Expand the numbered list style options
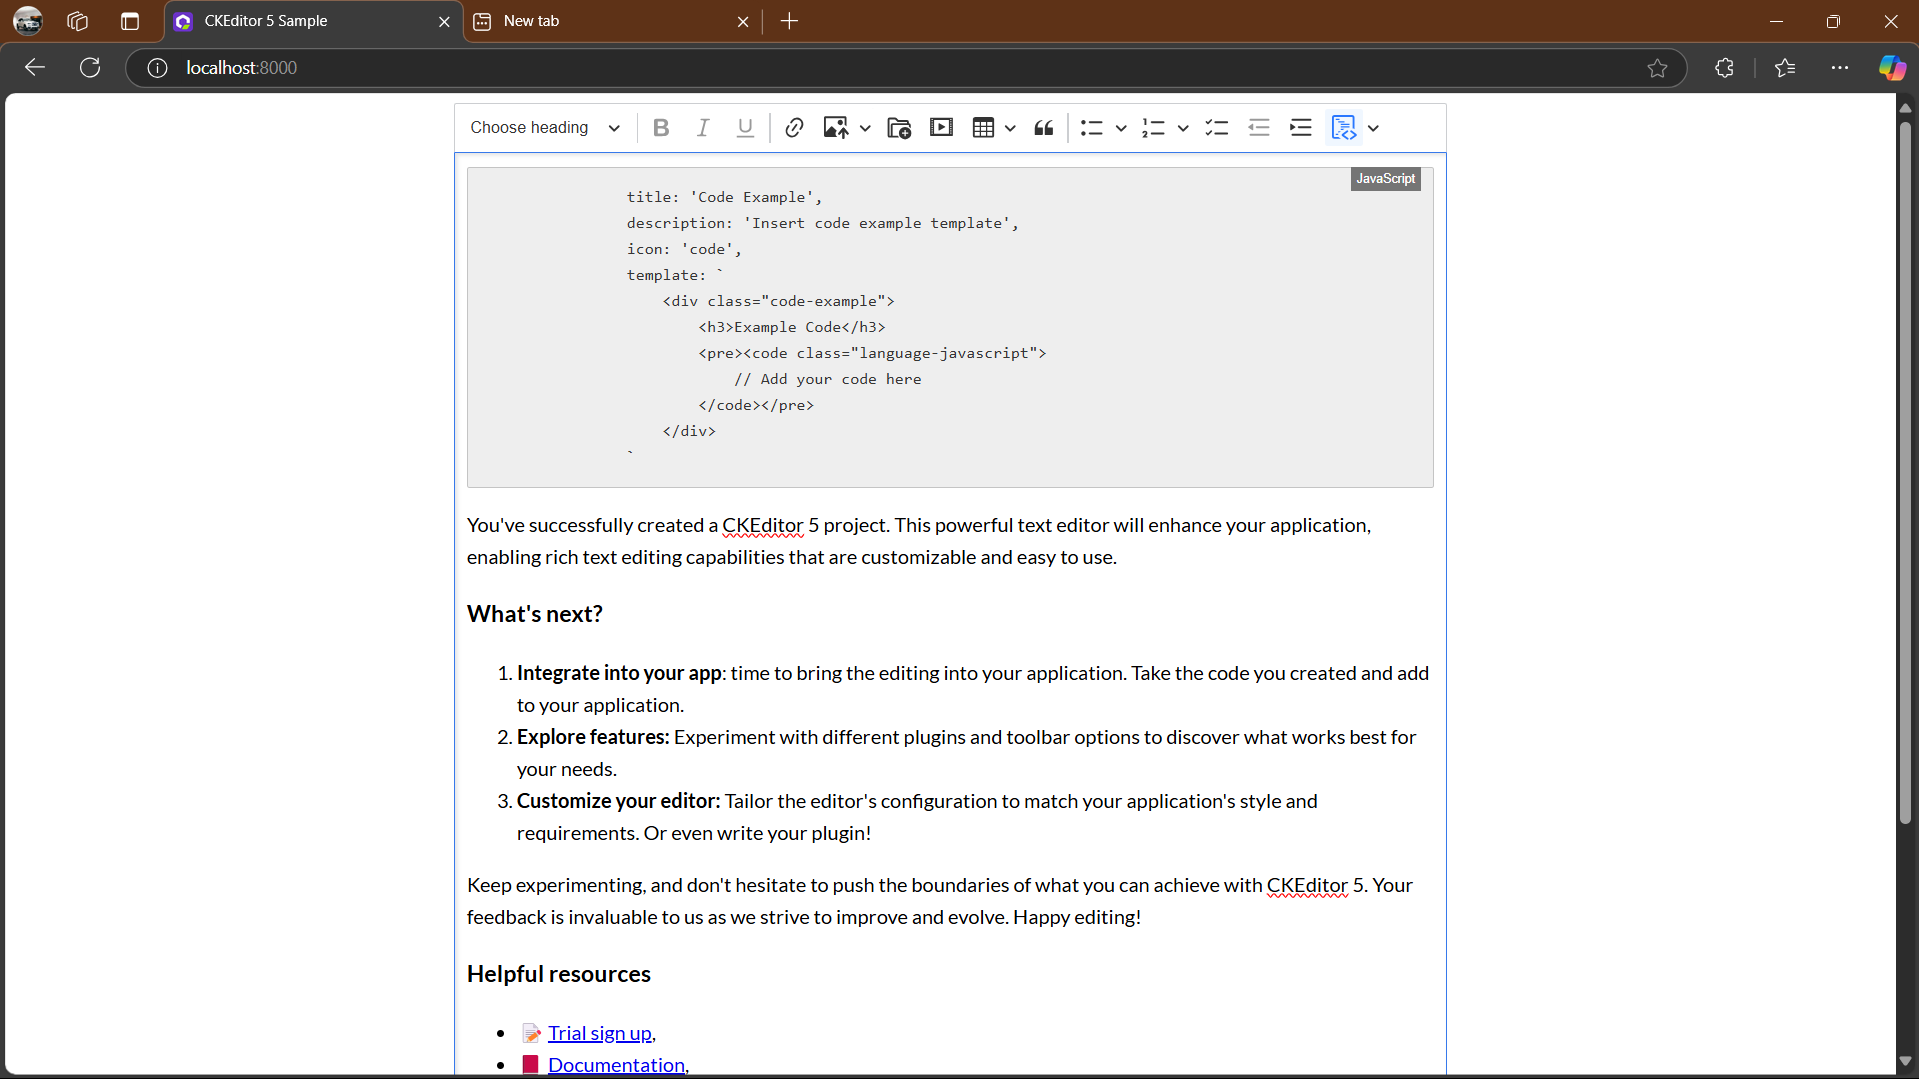 coord(1182,127)
